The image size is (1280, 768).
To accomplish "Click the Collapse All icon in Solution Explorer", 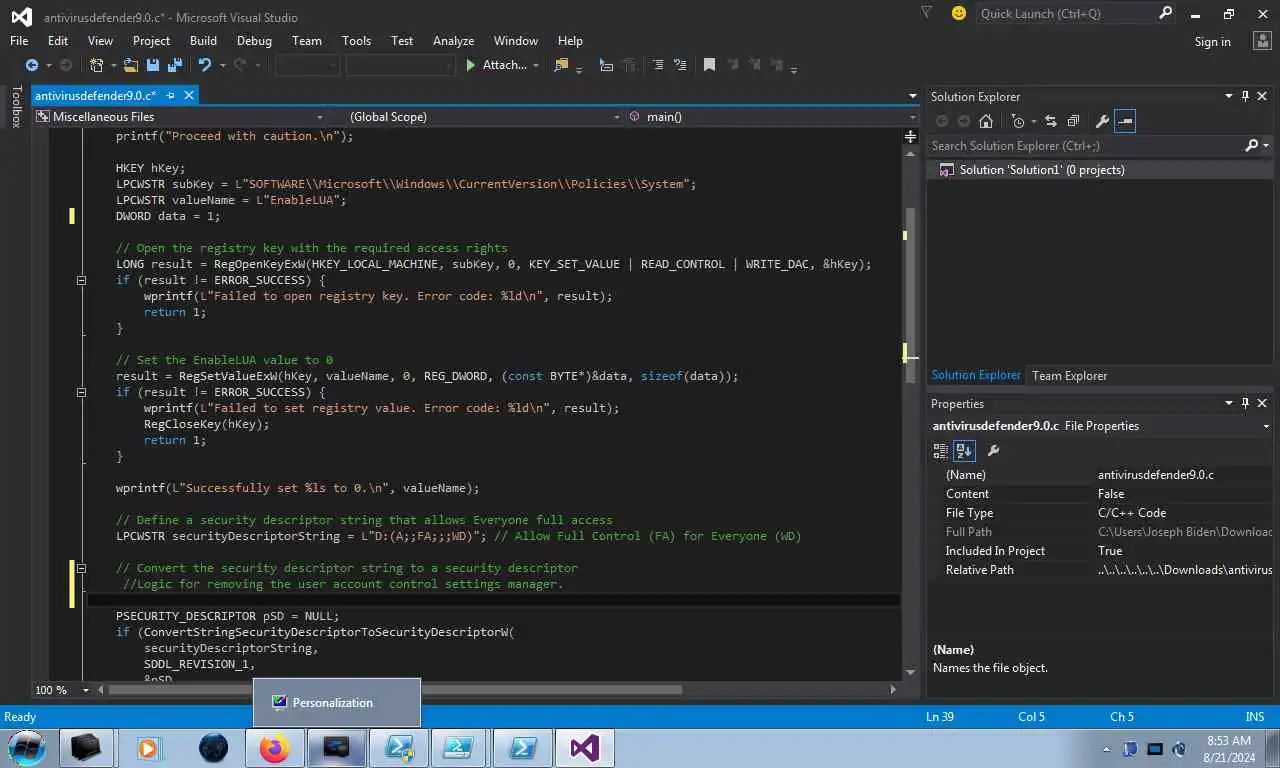I will [x=1073, y=121].
